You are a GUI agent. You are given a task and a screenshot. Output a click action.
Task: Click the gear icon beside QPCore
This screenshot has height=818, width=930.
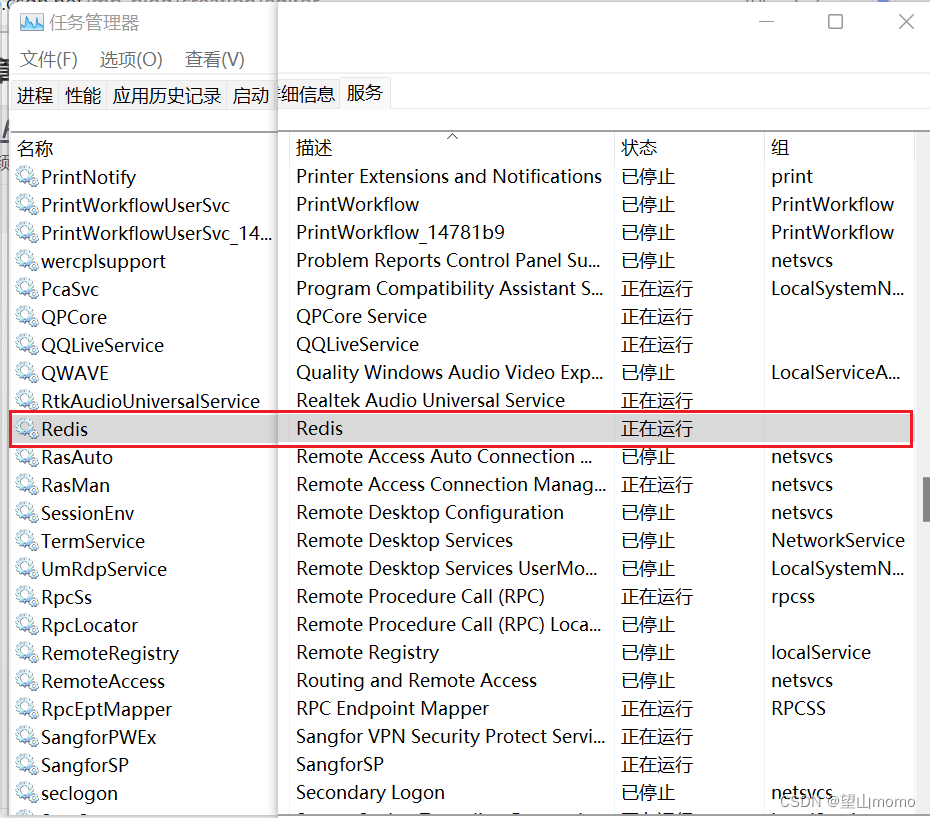click(27, 317)
